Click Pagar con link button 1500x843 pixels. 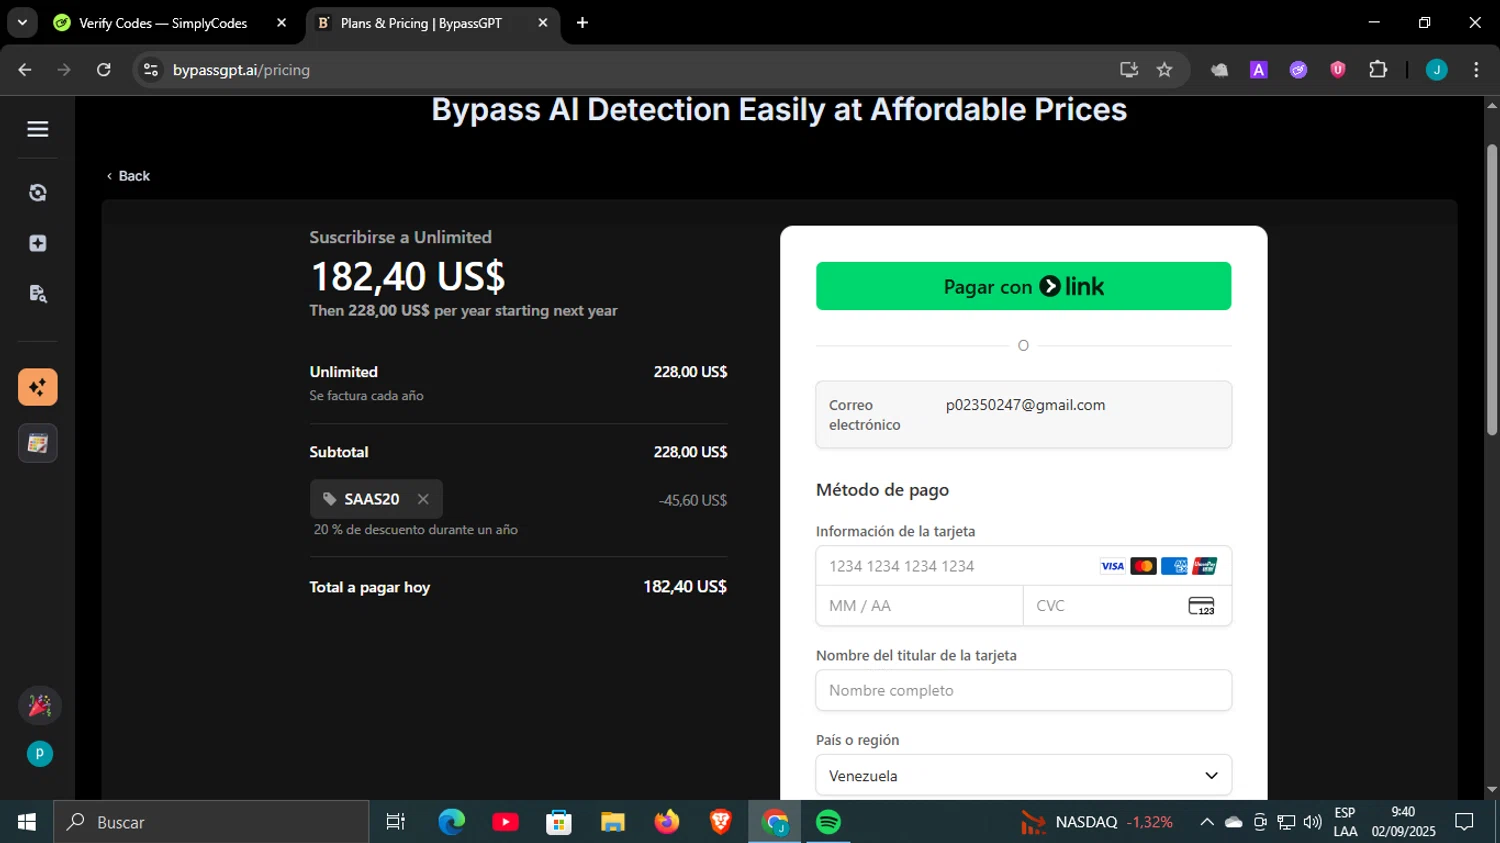pos(1023,286)
